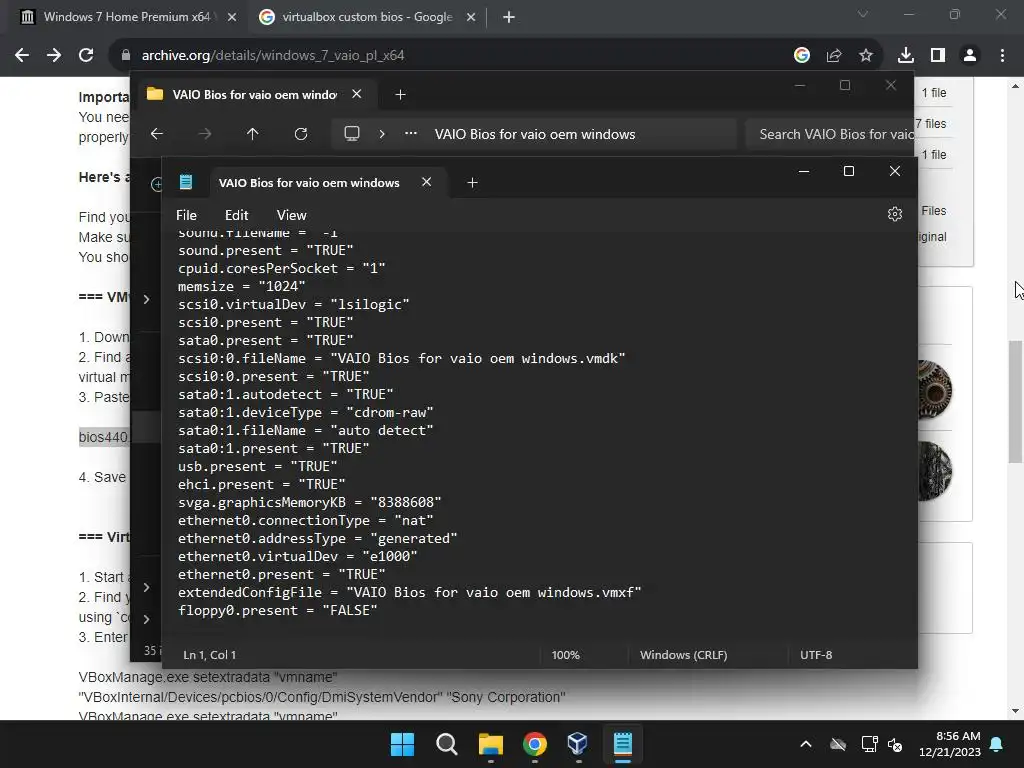1024x768 pixels.
Task: Add a new Notepad tab
Action: click(472, 183)
